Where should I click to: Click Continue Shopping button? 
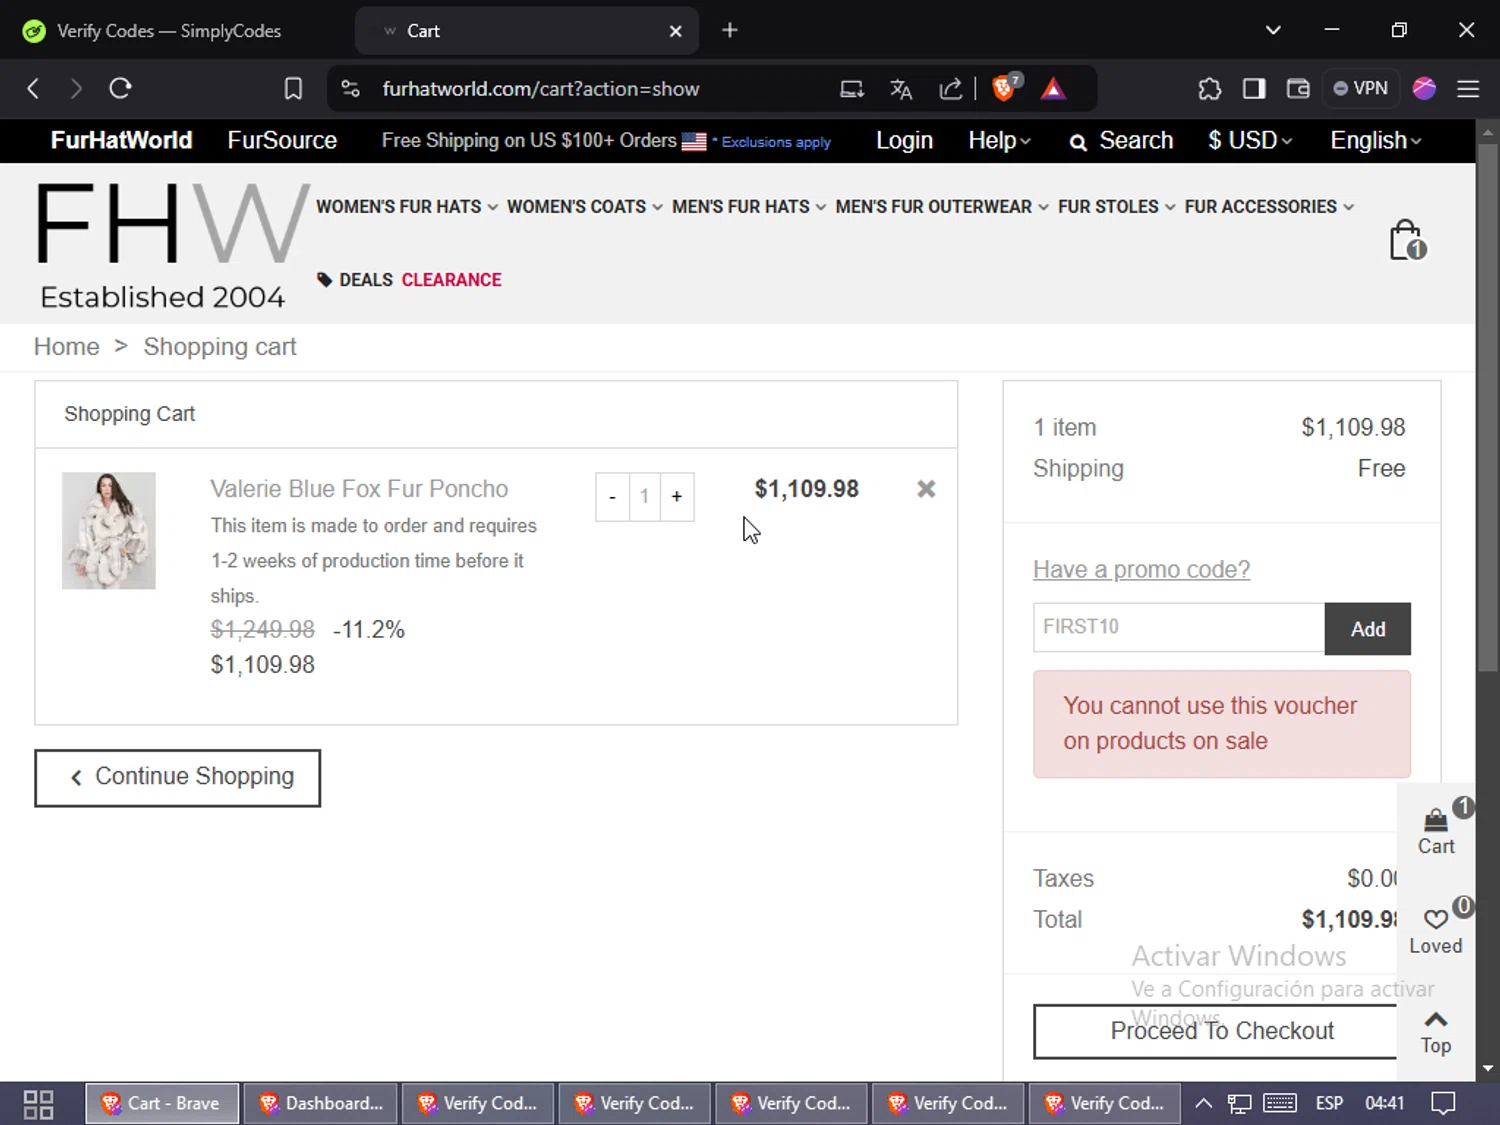(x=178, y=778)
